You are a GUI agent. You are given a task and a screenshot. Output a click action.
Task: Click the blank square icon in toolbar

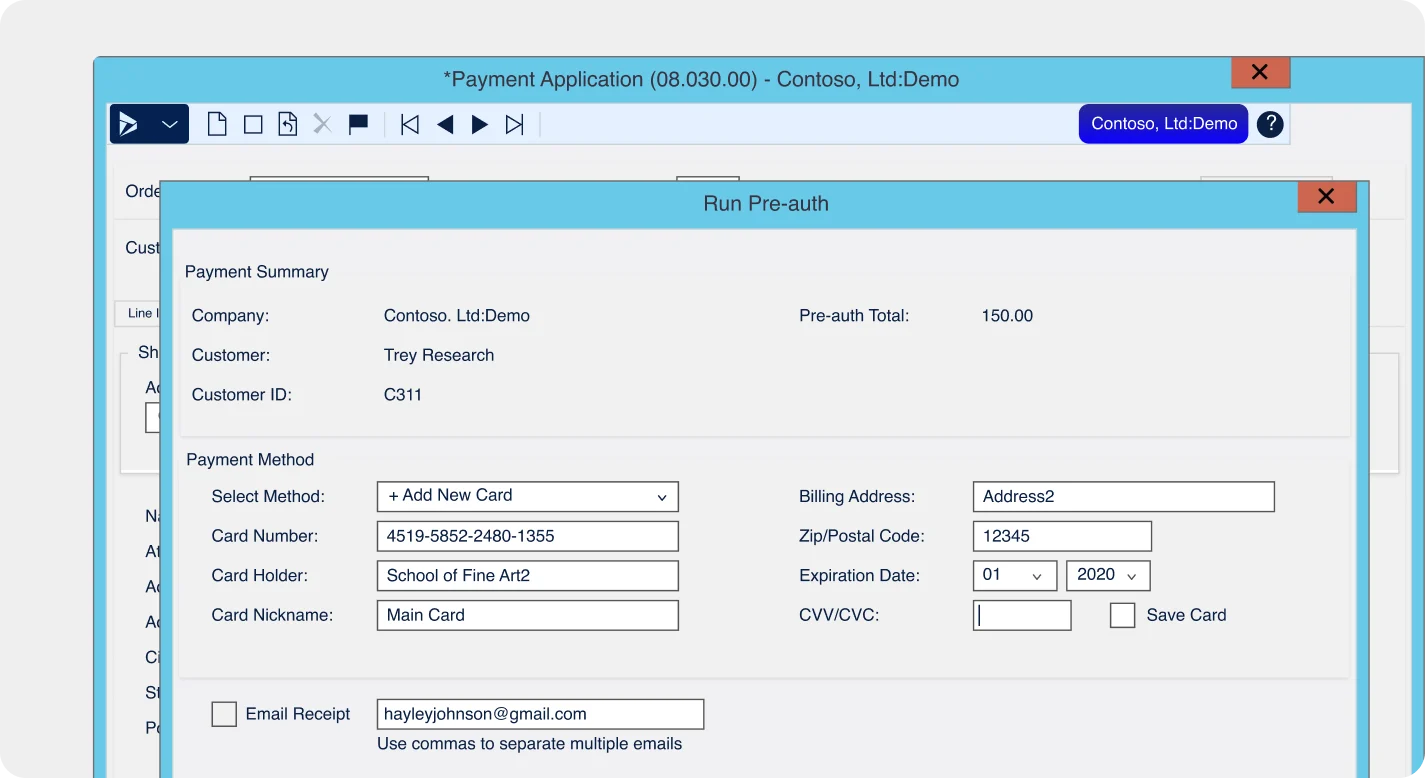pyautogui.click(x=253, y=125)
